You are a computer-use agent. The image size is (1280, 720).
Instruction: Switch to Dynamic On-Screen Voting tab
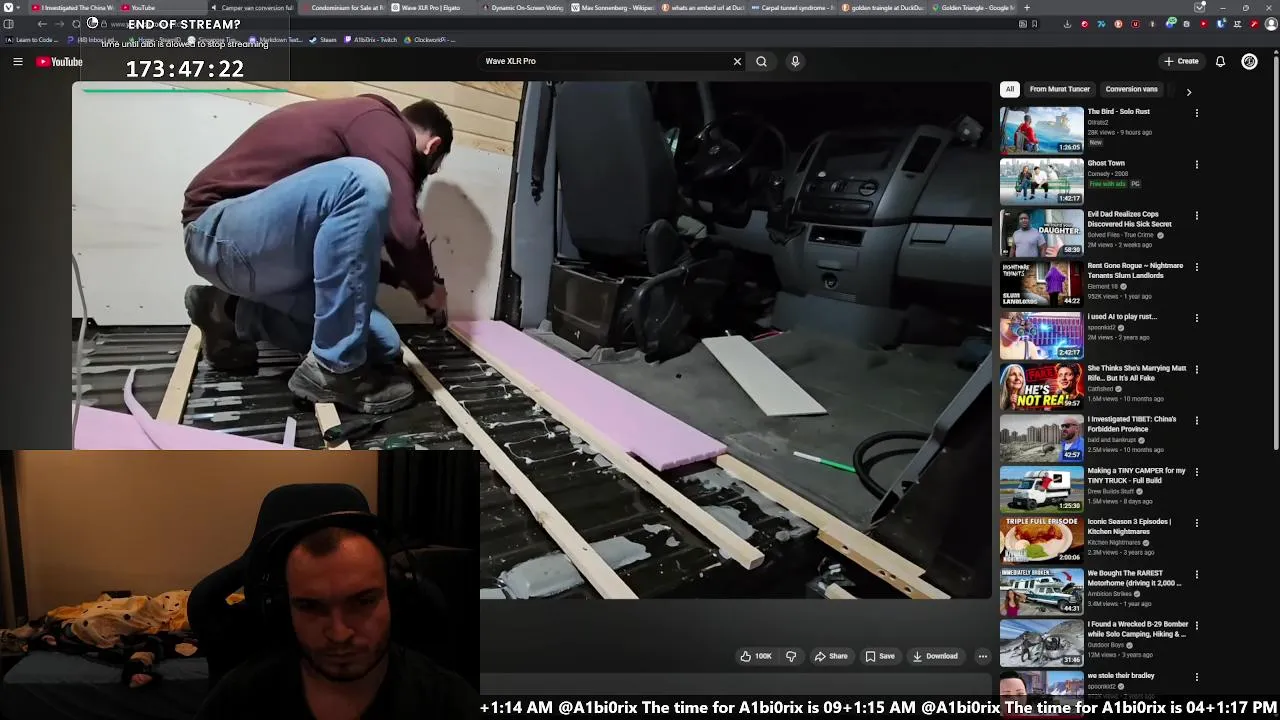(521, 8)
